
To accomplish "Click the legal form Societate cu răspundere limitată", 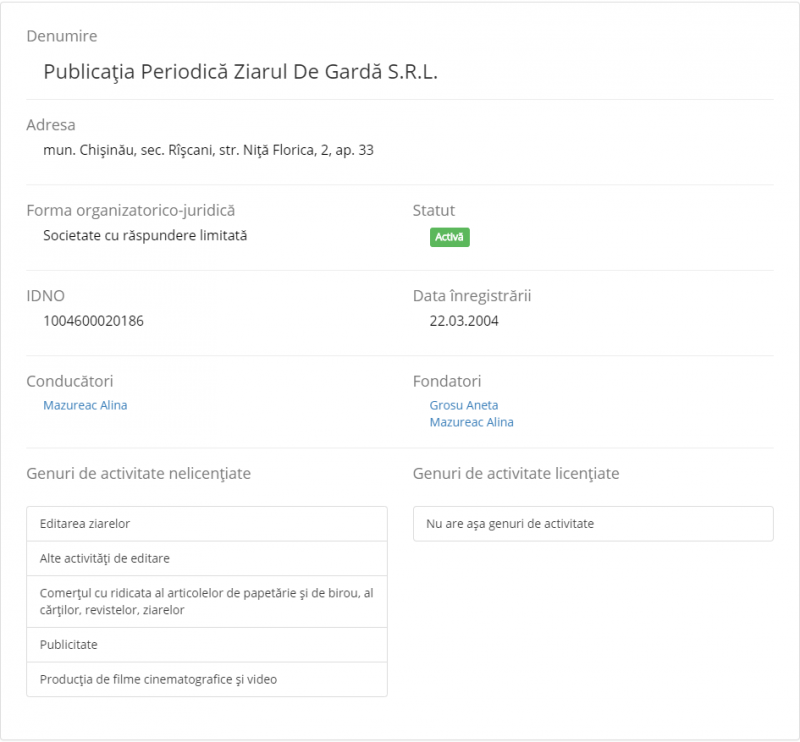I will pos(145,235).
